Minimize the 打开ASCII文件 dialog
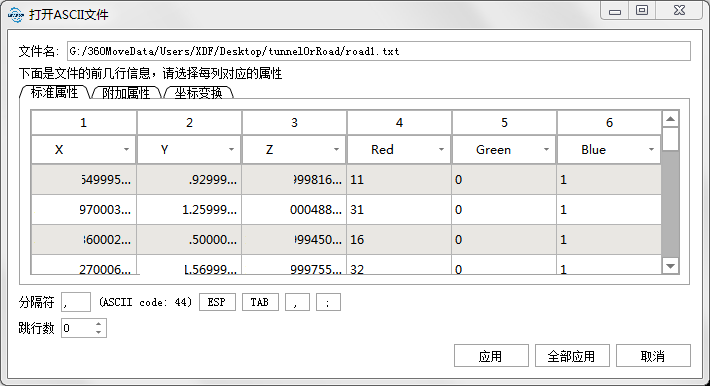Screen dimensions: 710x386 click(614, 11)
